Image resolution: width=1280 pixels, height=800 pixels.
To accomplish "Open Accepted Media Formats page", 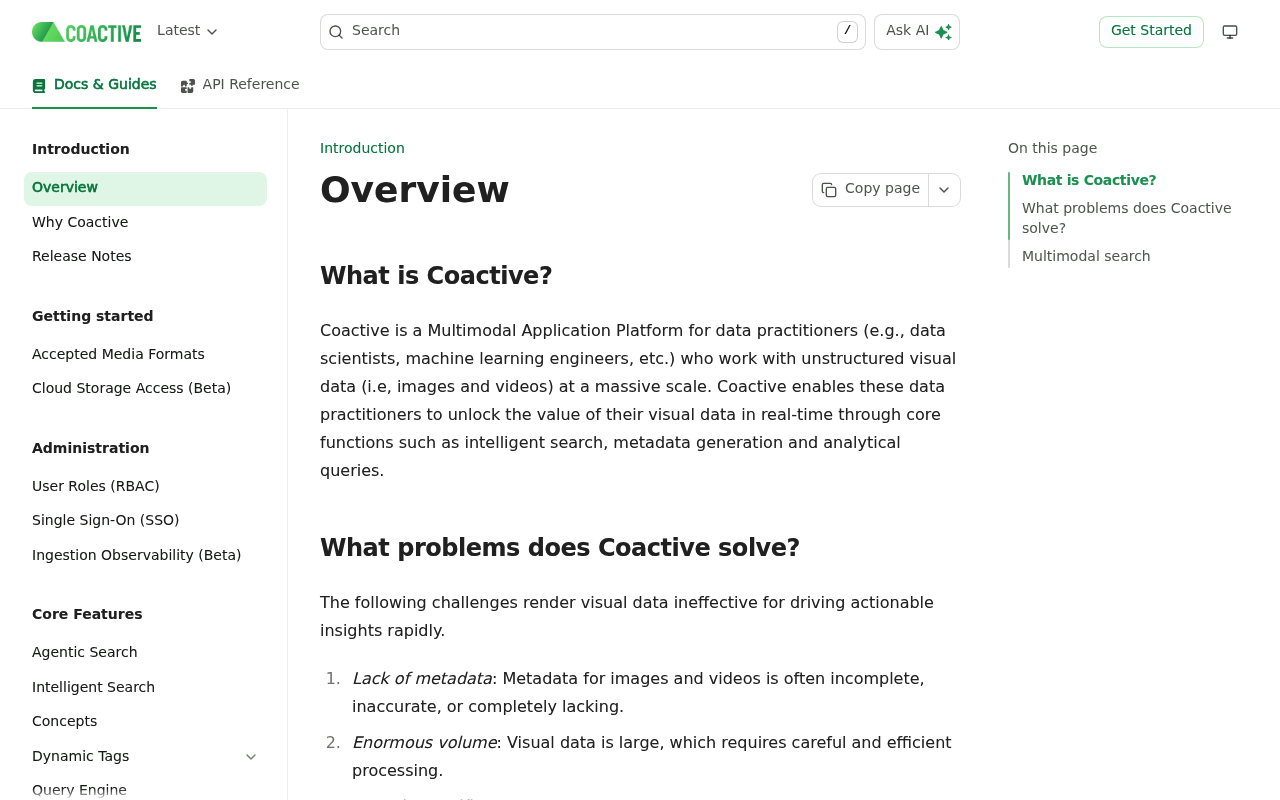I will click(145, 355).
